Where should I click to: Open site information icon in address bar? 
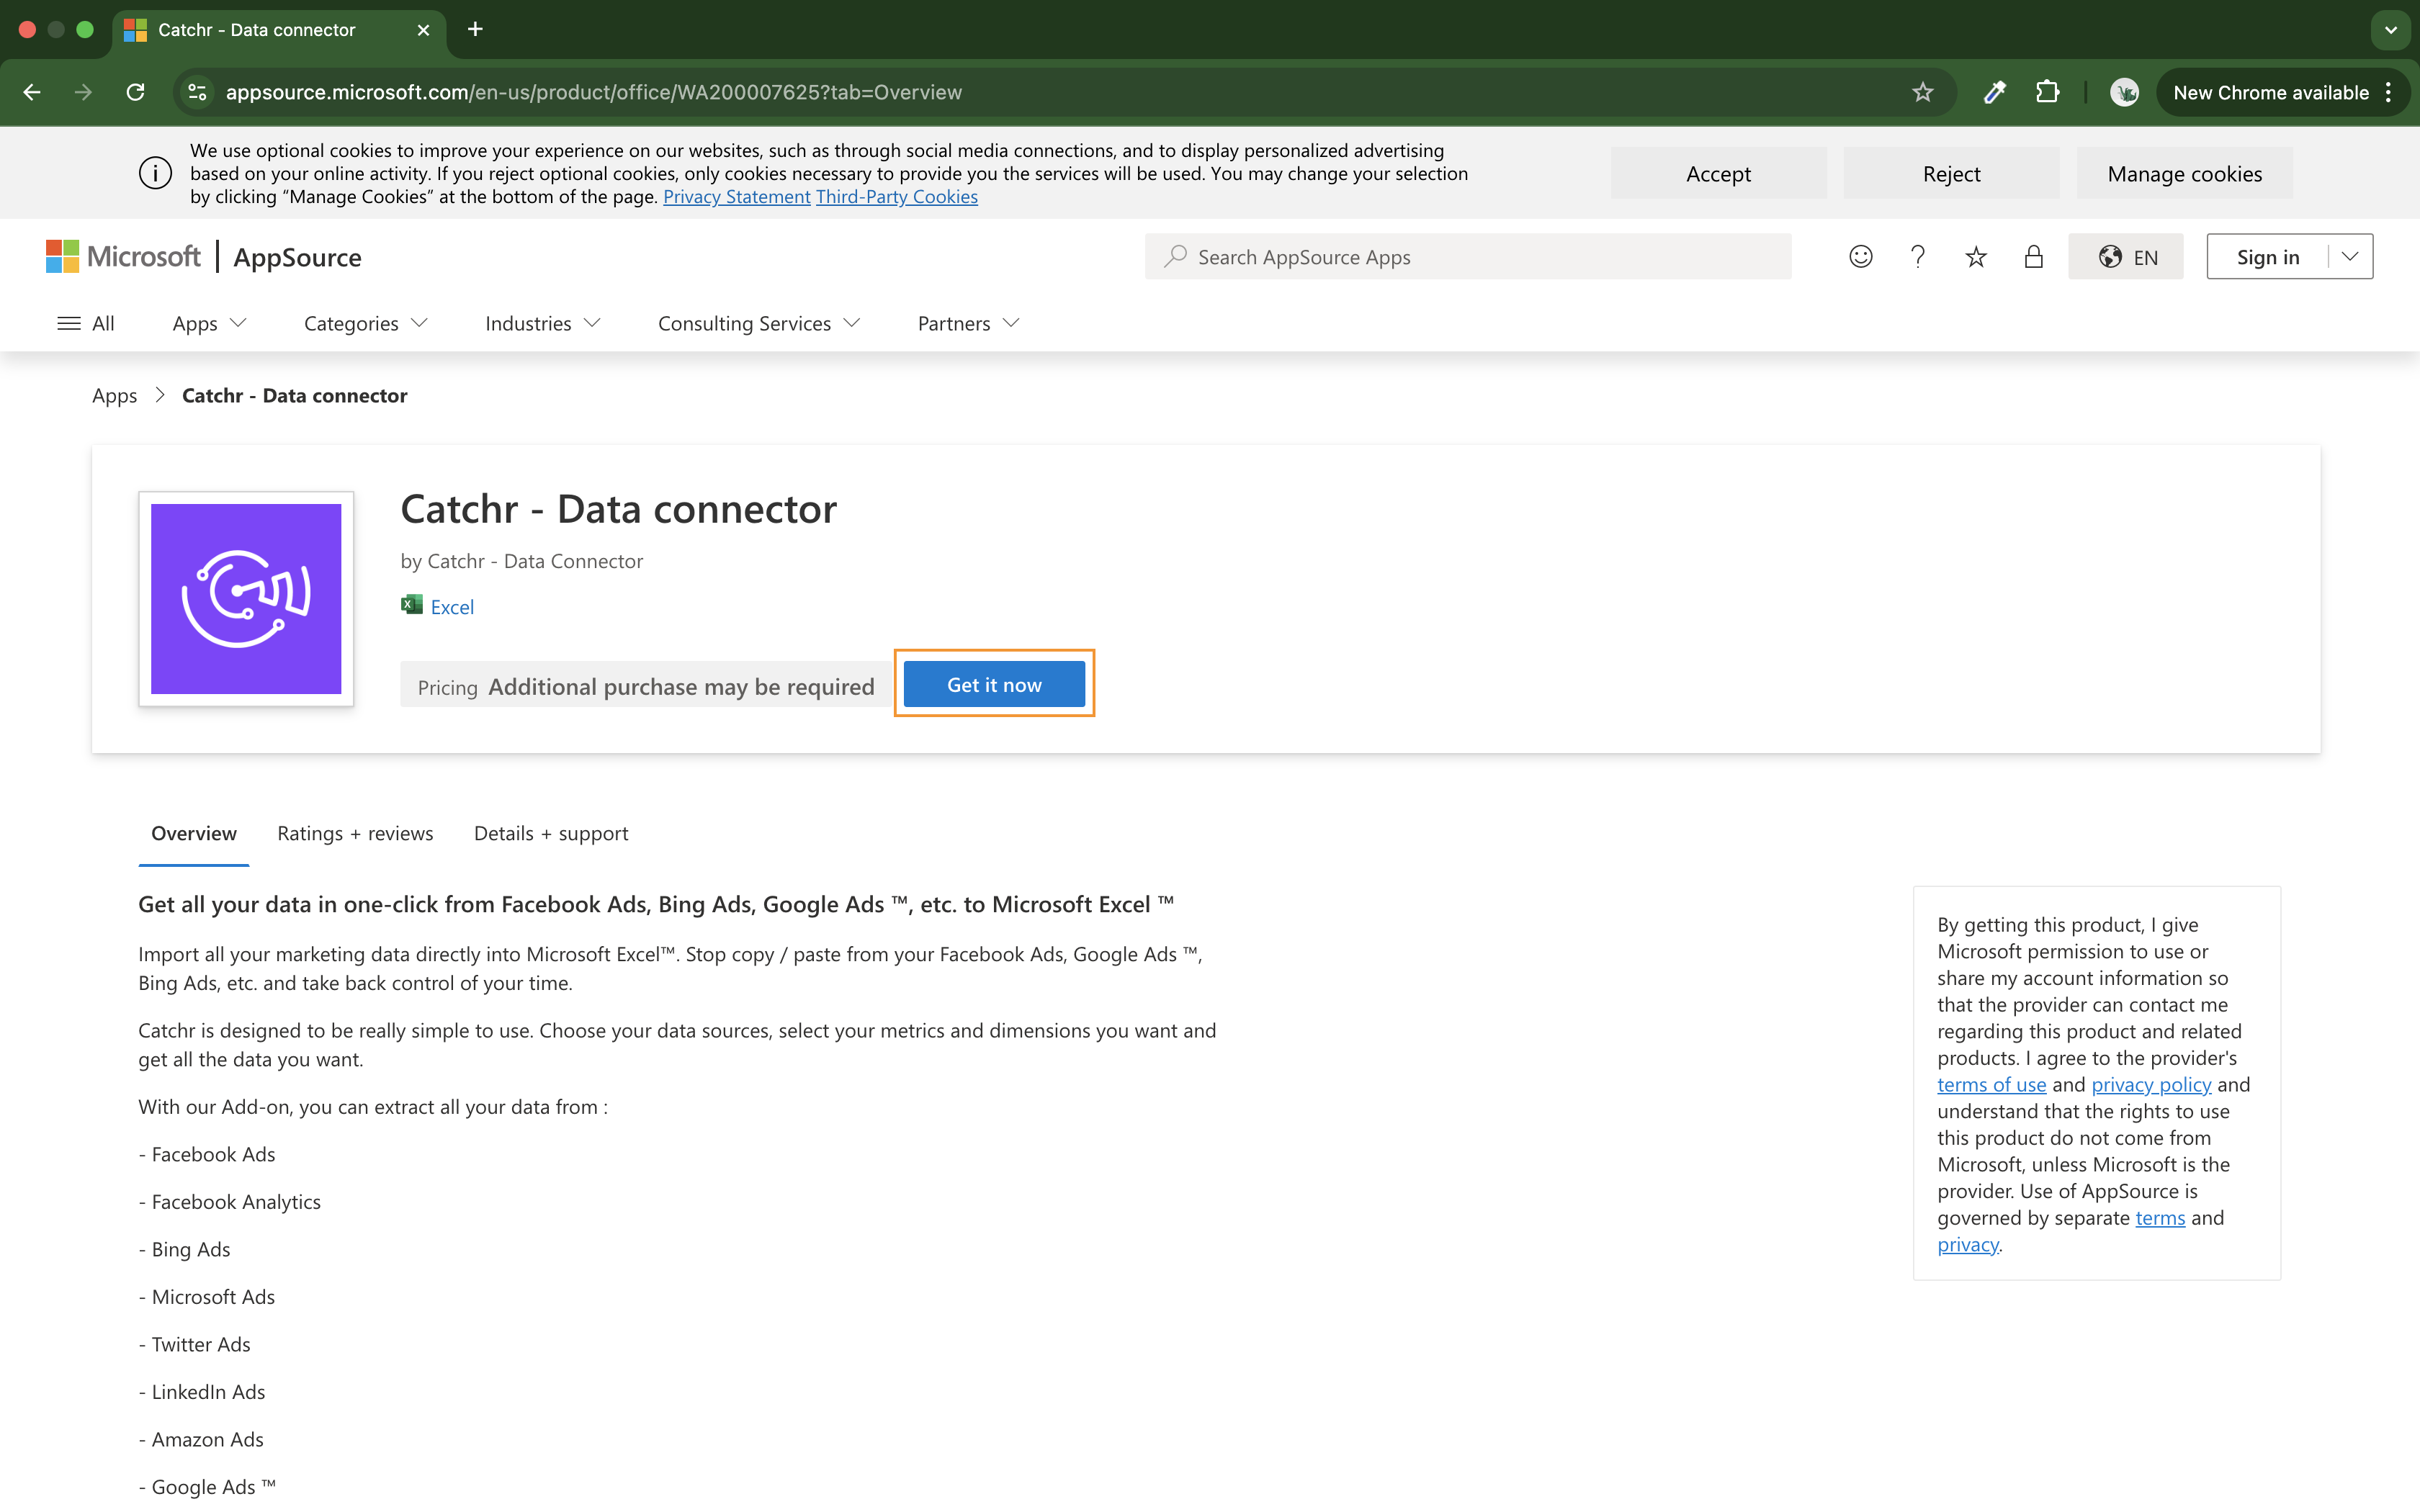197,92
